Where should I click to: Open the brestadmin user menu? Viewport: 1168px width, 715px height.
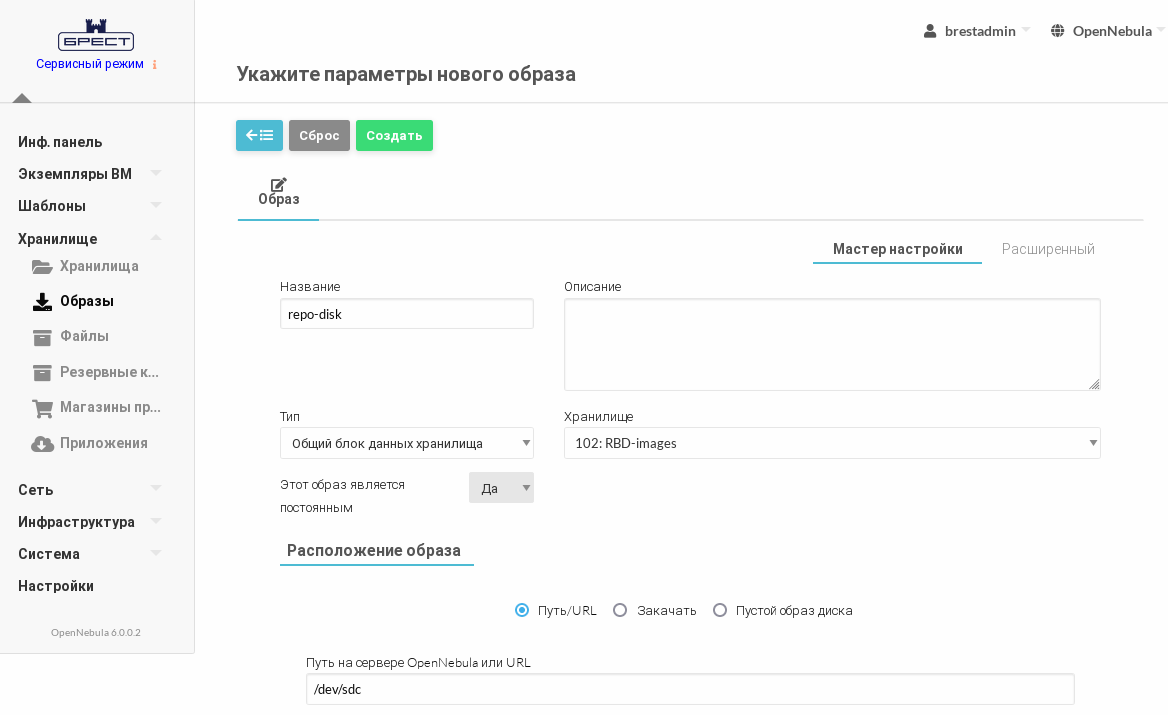tap(977, 31)
